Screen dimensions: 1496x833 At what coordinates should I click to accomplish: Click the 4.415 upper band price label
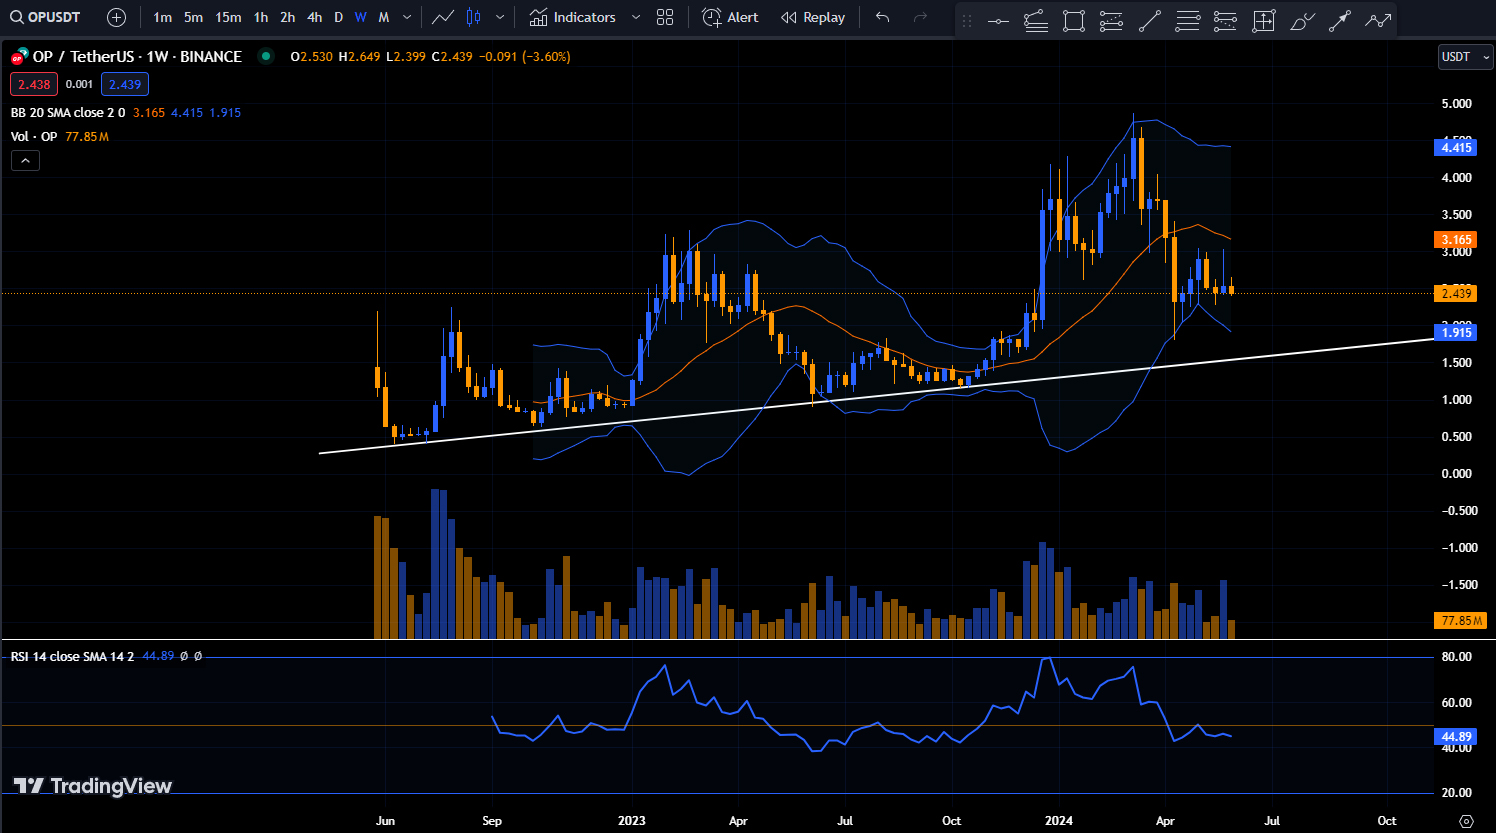click(1456, 148)
